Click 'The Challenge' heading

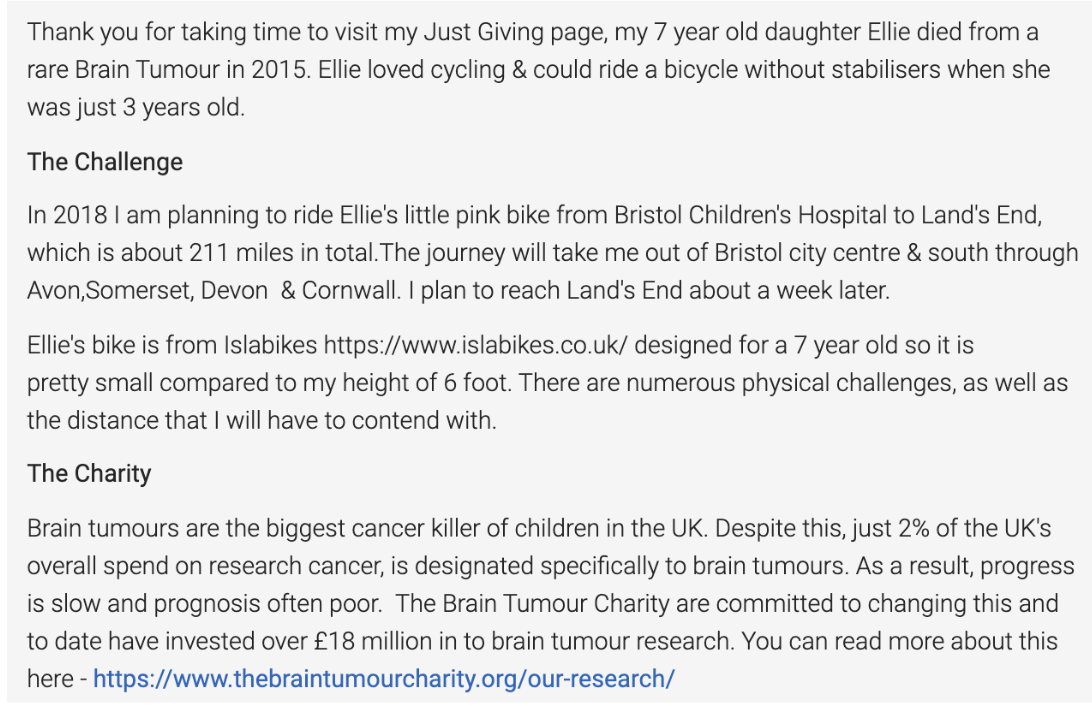tap(105, 162)
